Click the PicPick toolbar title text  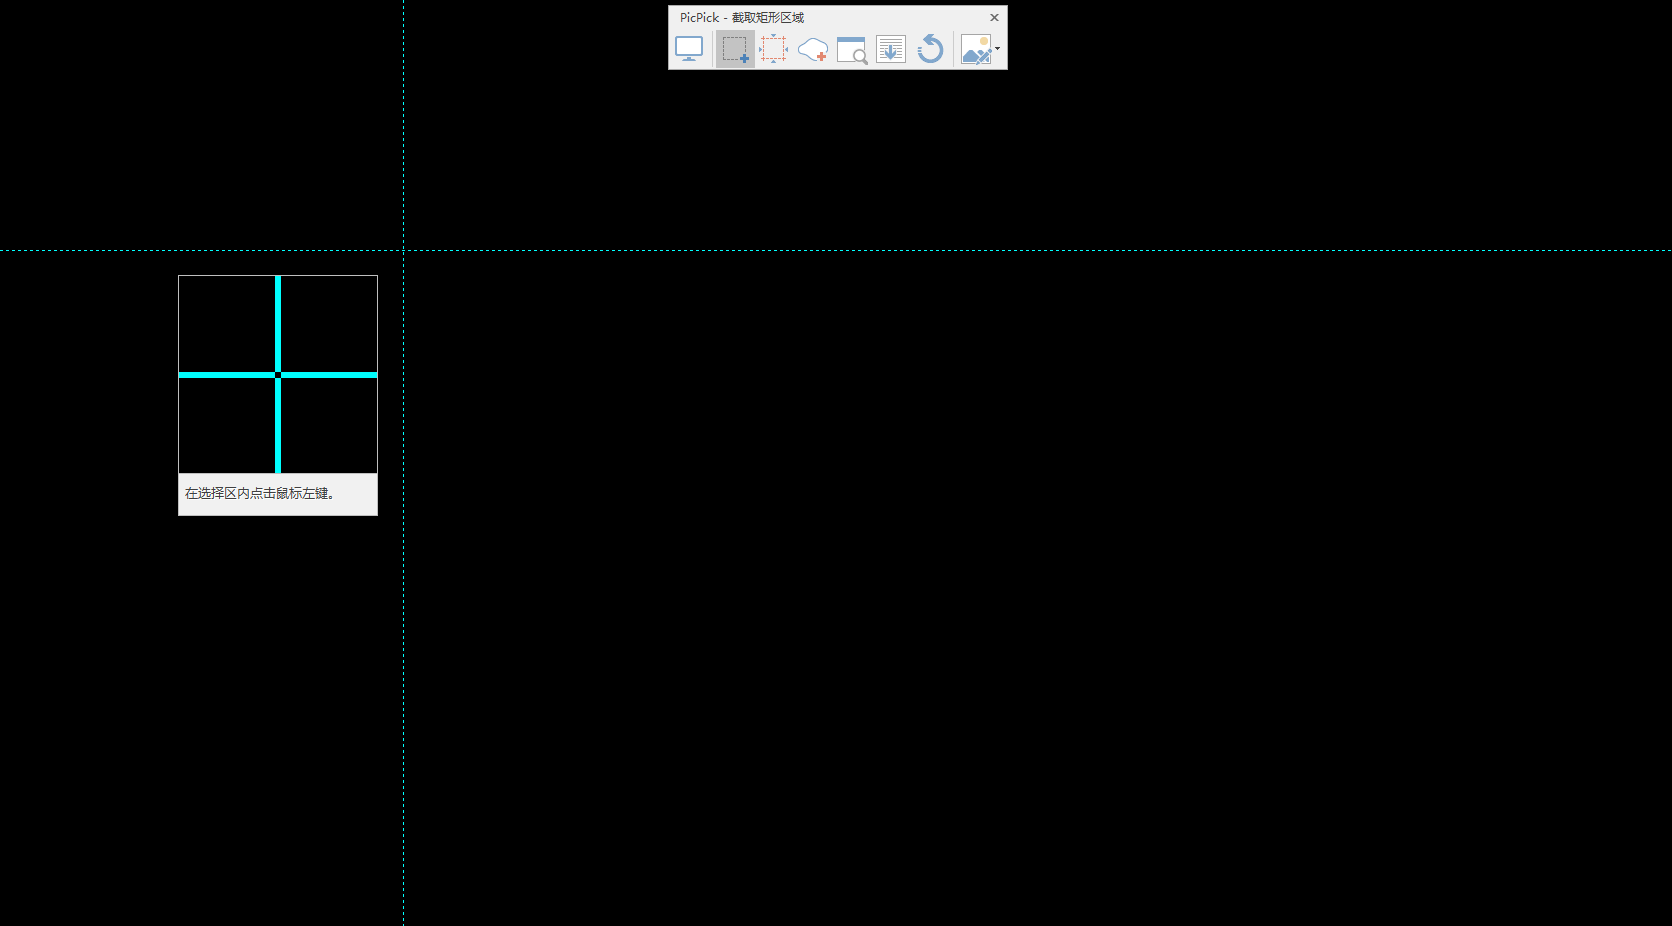click(x=741, y=17)
